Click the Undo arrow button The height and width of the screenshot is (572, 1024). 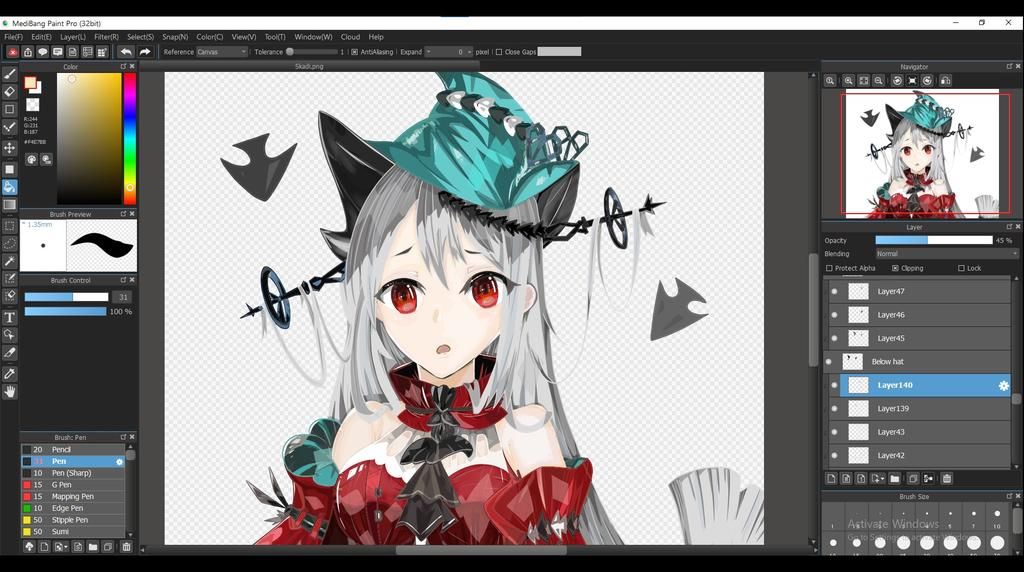tap(126, 52)
